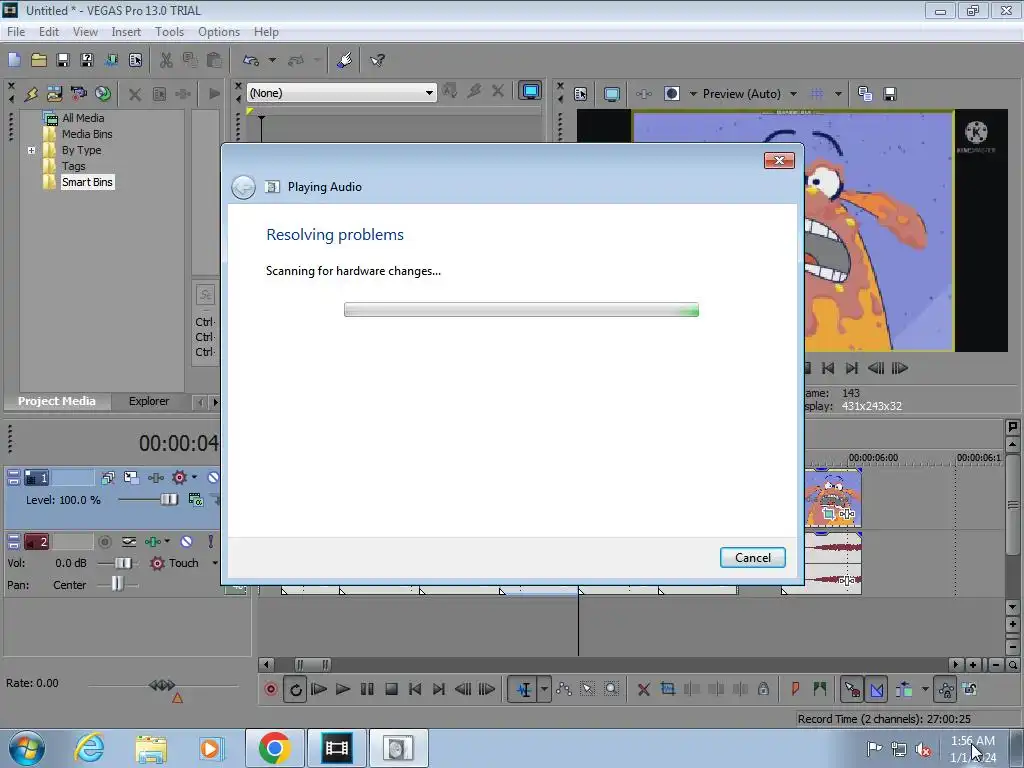Click the Render As toolbar icon
Viewport: 1024px width, 768px height.
pos(111,60)
